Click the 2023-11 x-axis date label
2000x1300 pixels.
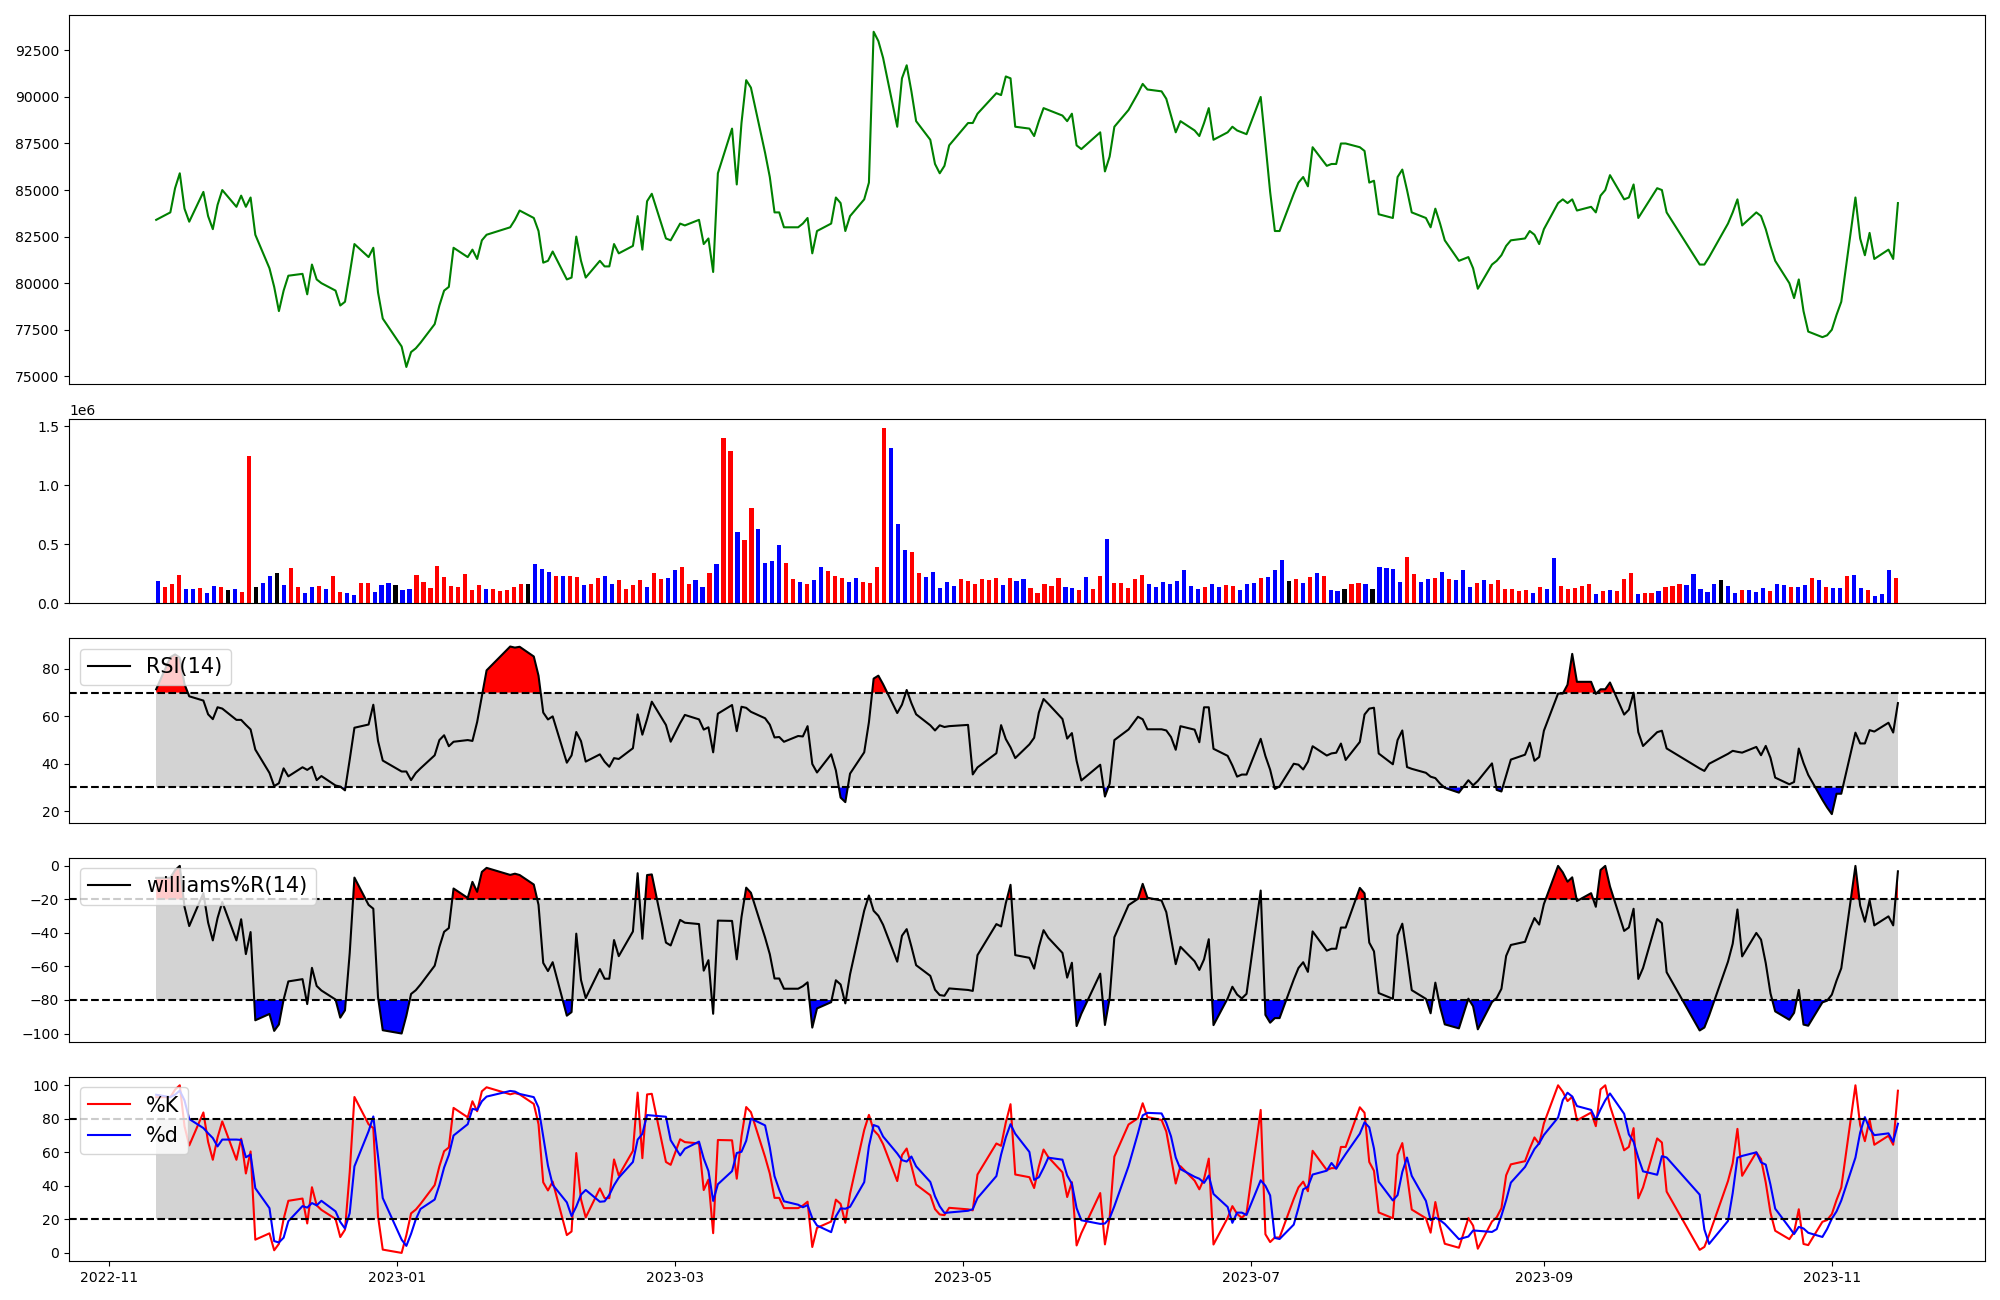[x=1832, y=1277]
